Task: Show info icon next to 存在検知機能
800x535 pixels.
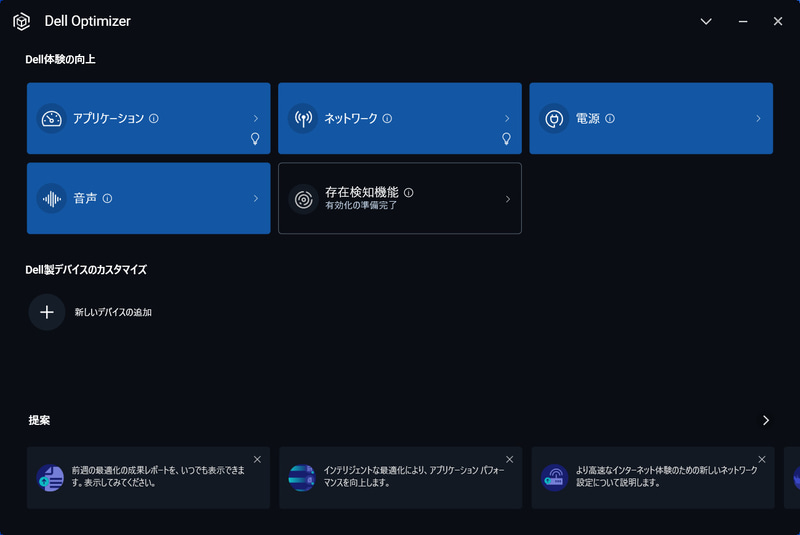Action: coord(409,192)
